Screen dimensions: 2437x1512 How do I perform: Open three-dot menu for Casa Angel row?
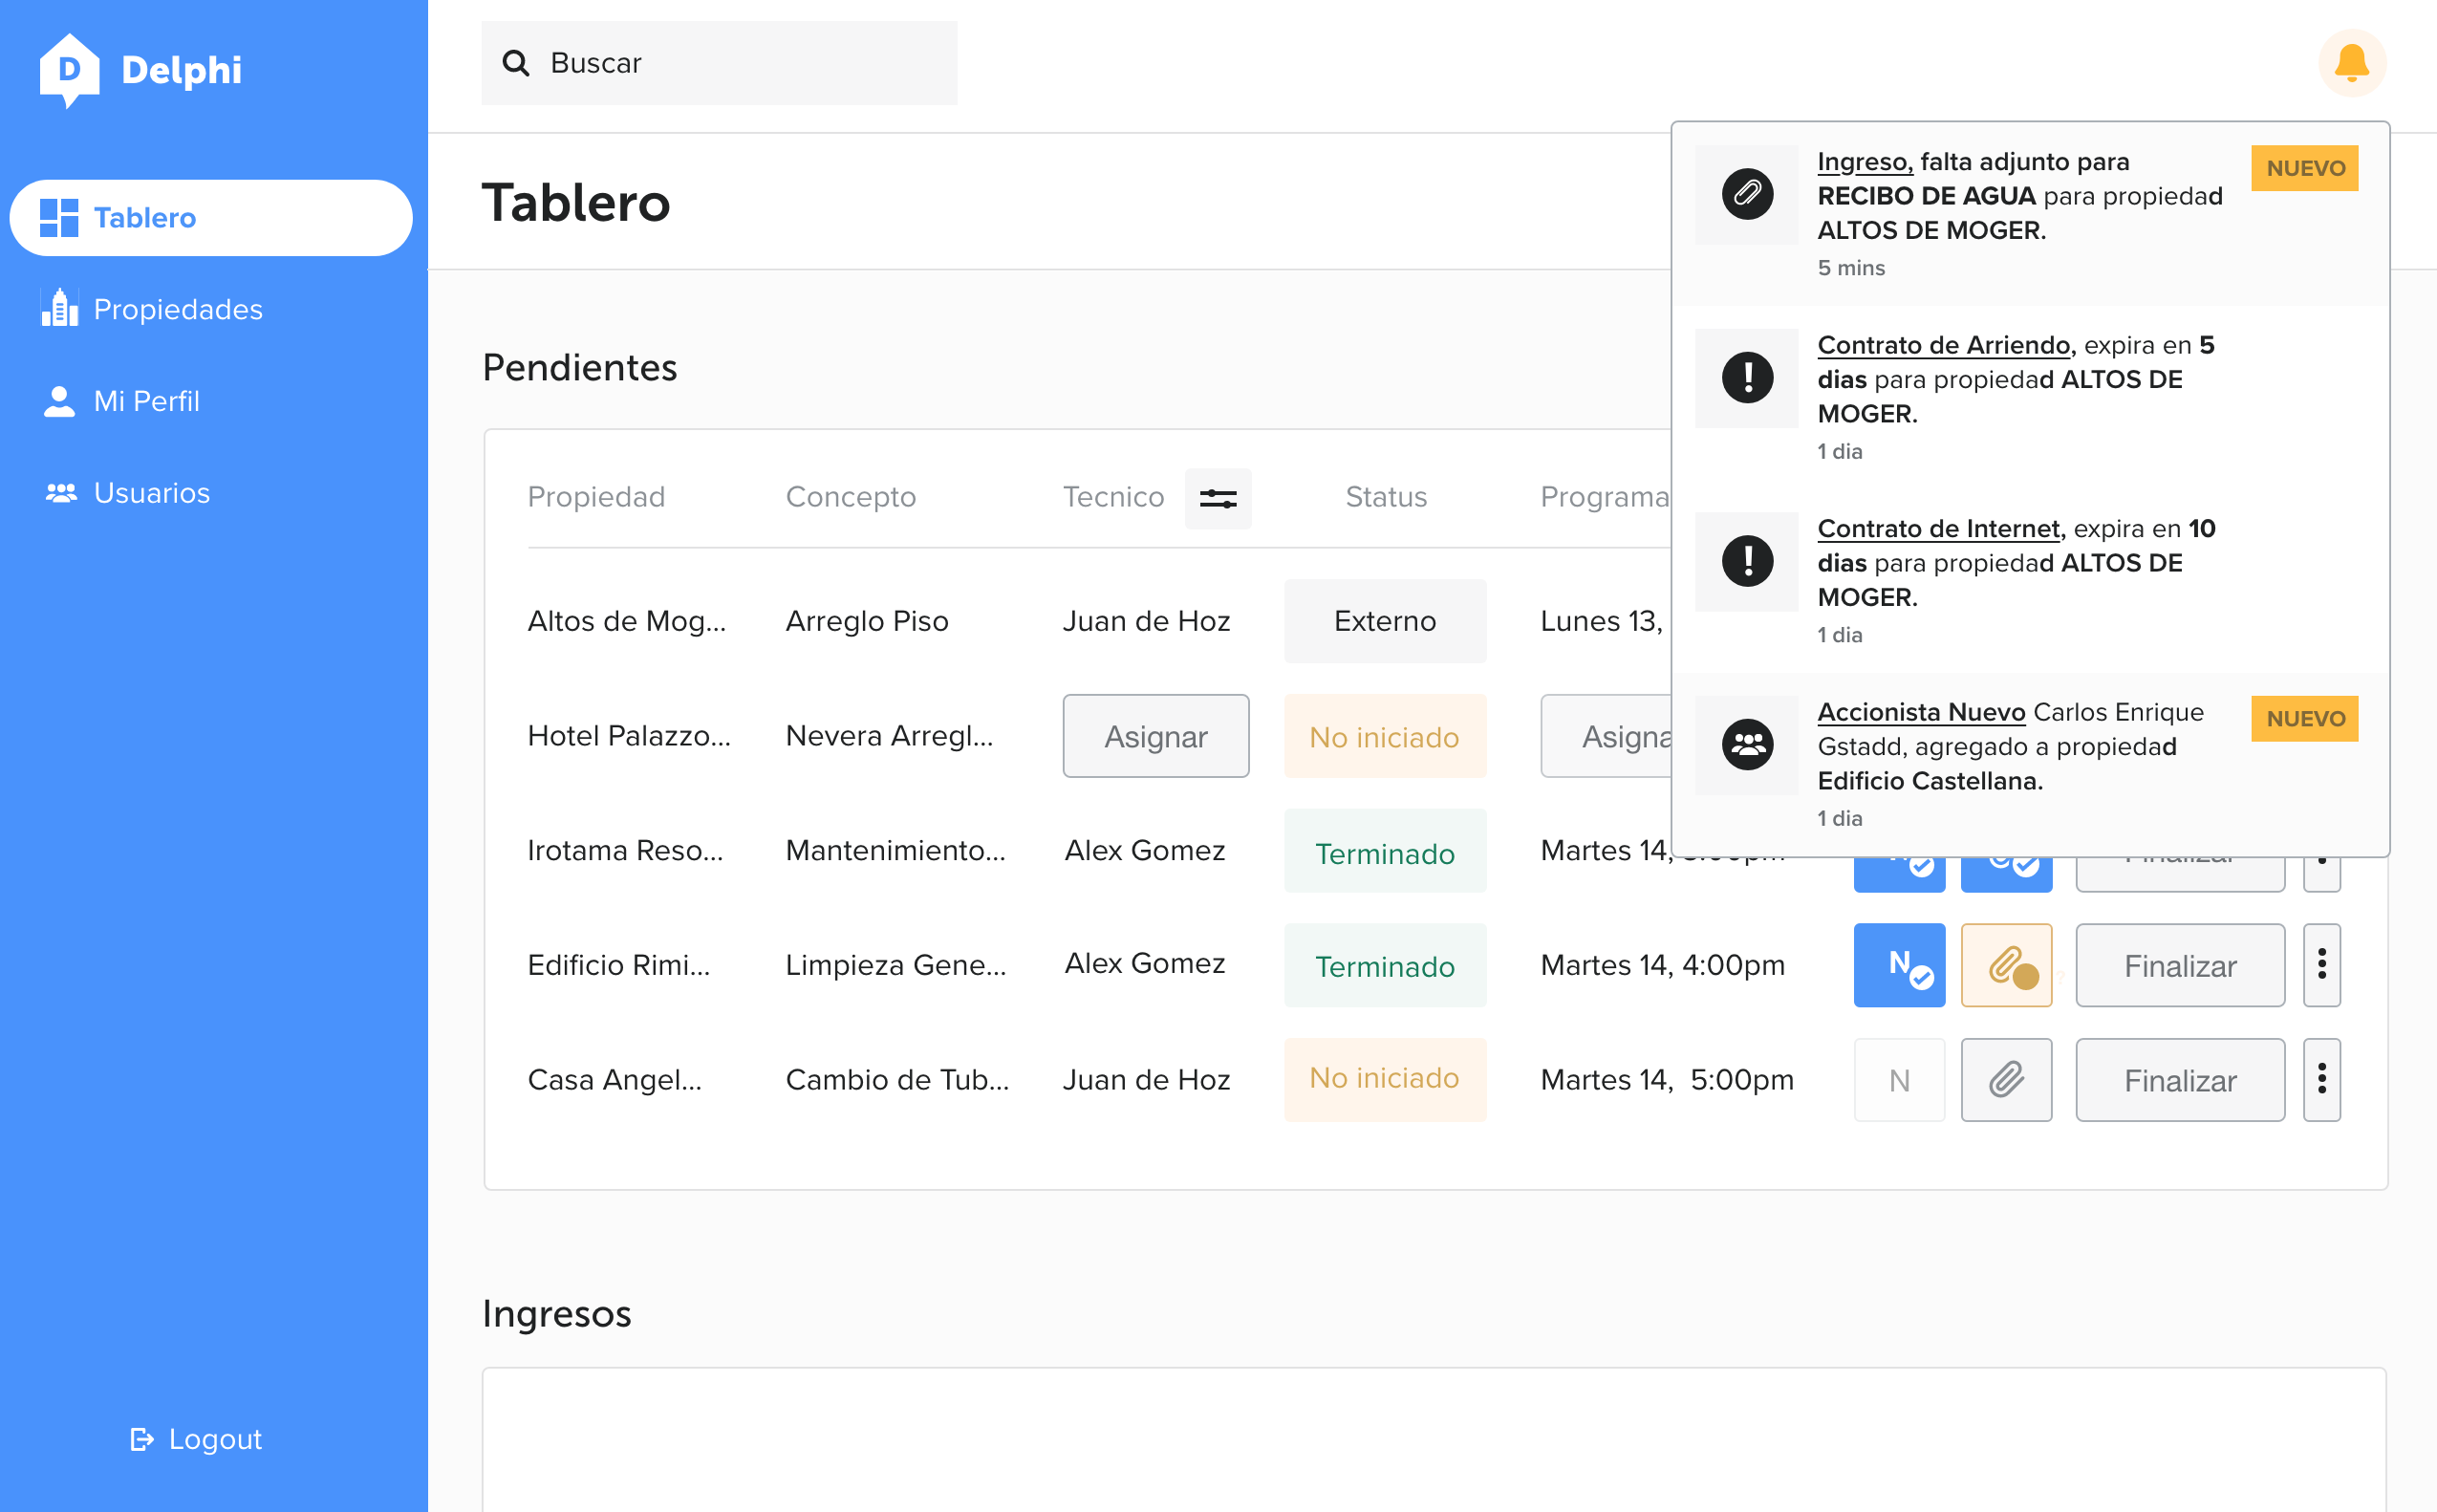2321,1079
